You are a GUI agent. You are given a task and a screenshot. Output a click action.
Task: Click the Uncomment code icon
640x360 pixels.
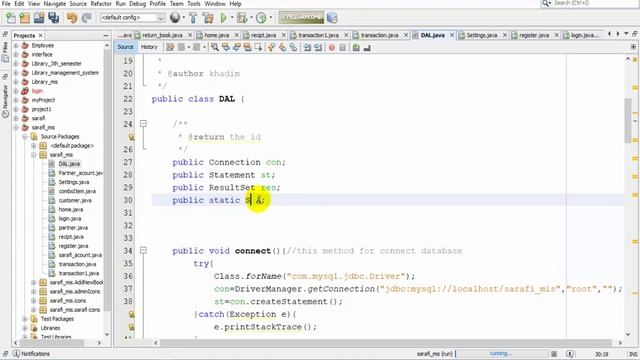point(367,48)
